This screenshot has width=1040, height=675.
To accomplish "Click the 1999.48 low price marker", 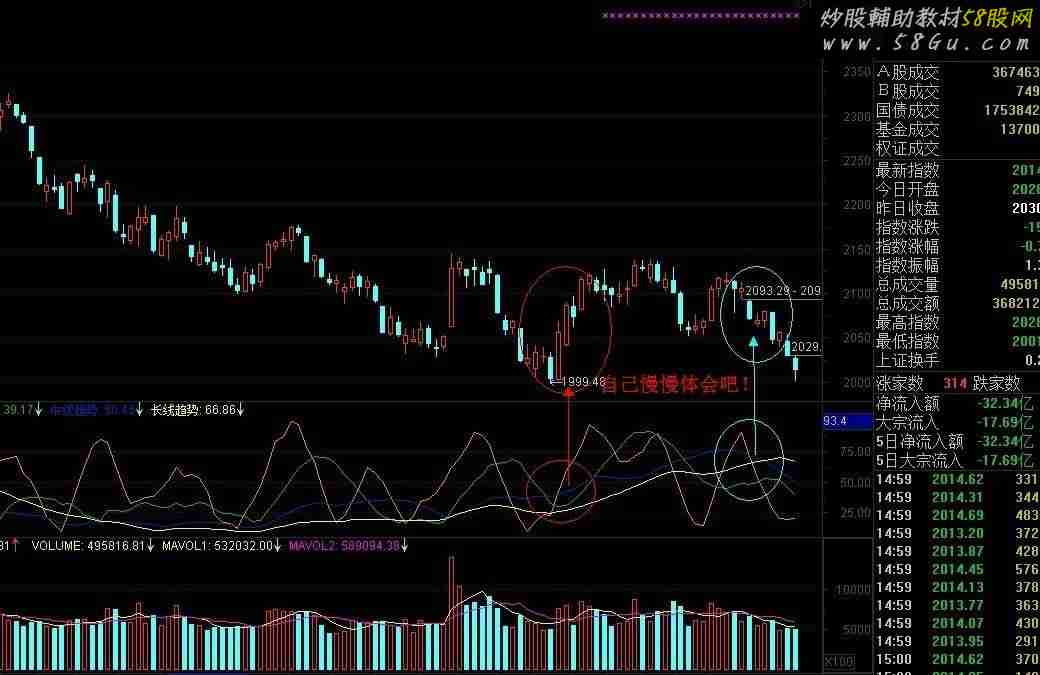I will 578,382.
